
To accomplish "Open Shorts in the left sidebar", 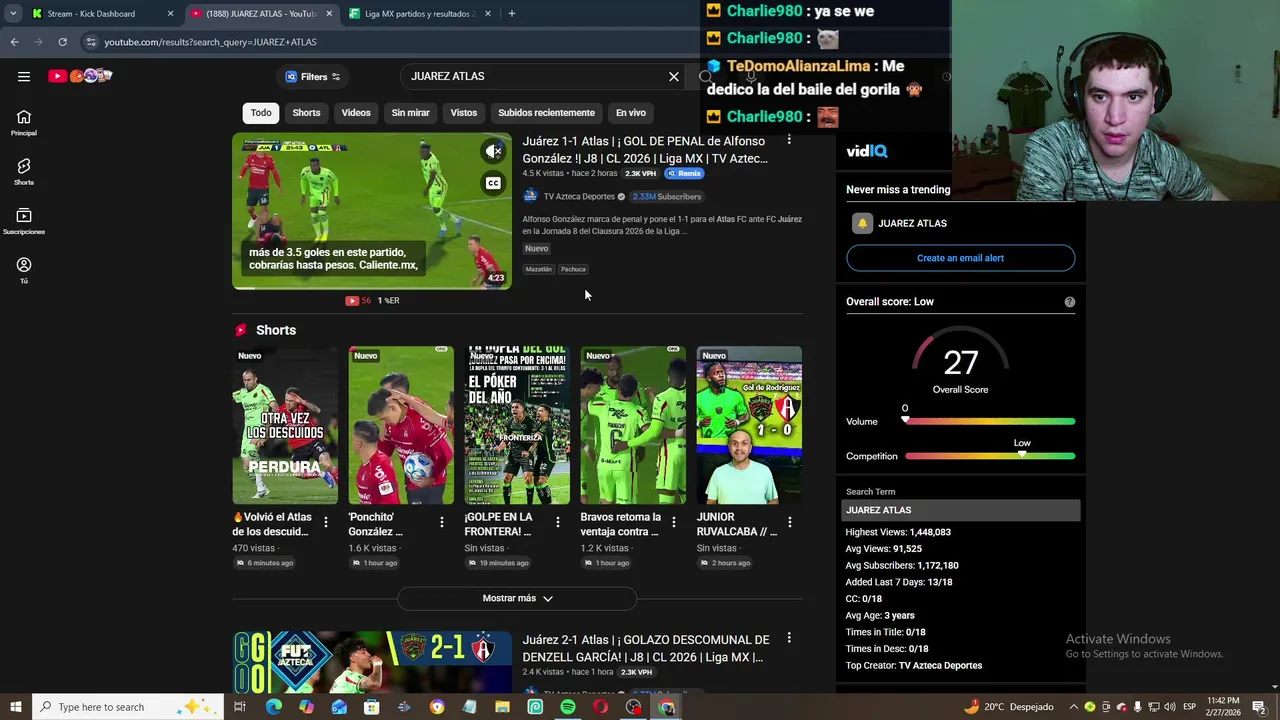I will [x=24, y=172].
